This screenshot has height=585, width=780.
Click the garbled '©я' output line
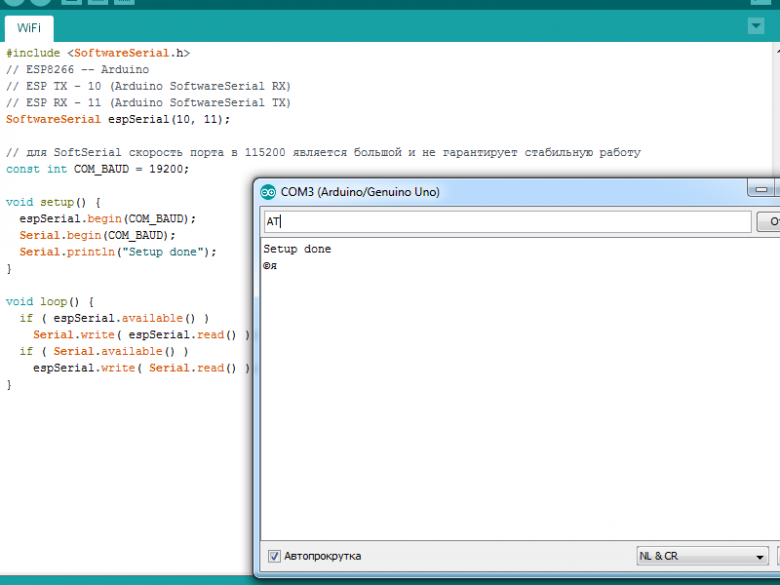270,266
